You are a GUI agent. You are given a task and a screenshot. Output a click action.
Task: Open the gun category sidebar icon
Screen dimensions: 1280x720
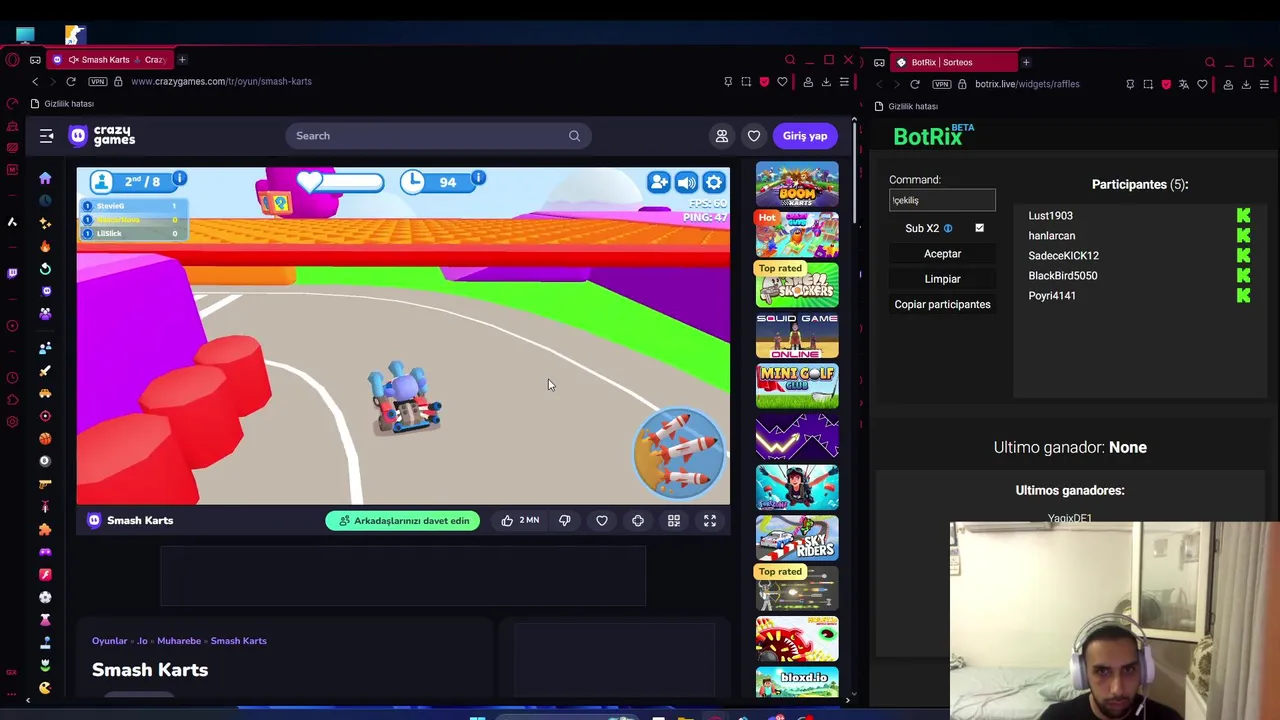45,484
